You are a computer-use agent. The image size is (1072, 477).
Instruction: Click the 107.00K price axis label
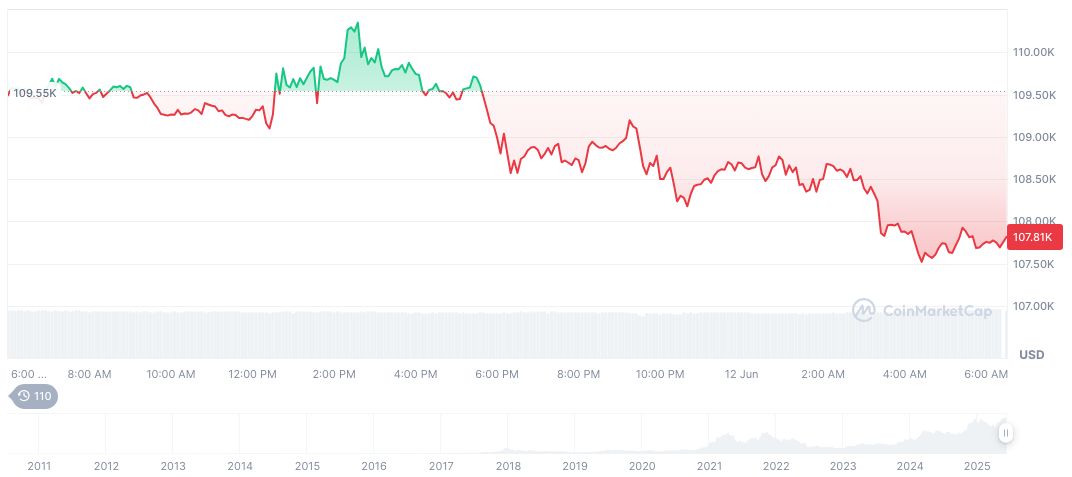[1032, 306]
